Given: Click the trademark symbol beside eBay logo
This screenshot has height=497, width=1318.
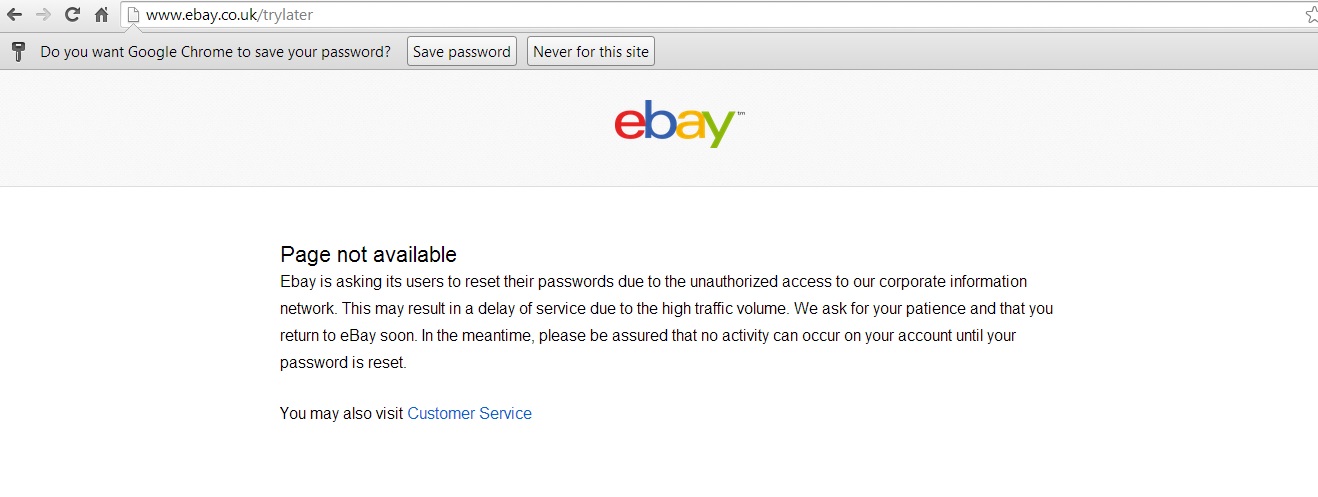Looking at the screenshot, I should 741,113.
